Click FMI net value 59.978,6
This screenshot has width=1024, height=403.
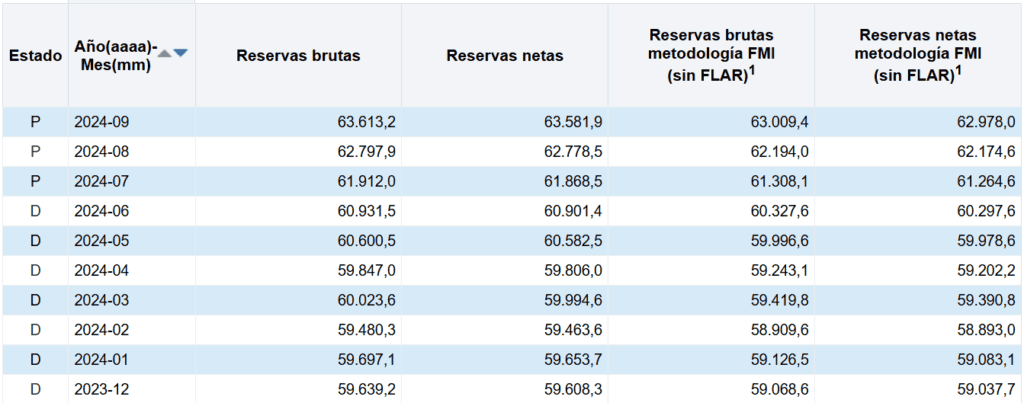(987, 241)
